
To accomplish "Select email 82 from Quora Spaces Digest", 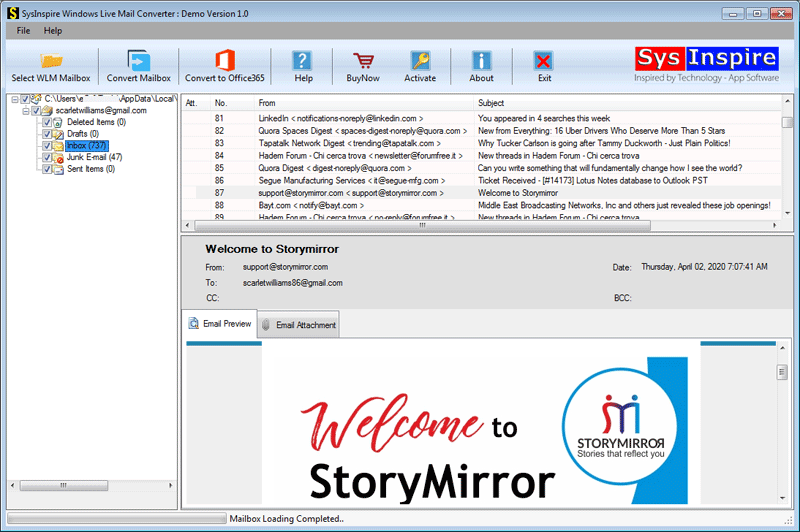I will [x=482, y=131].
